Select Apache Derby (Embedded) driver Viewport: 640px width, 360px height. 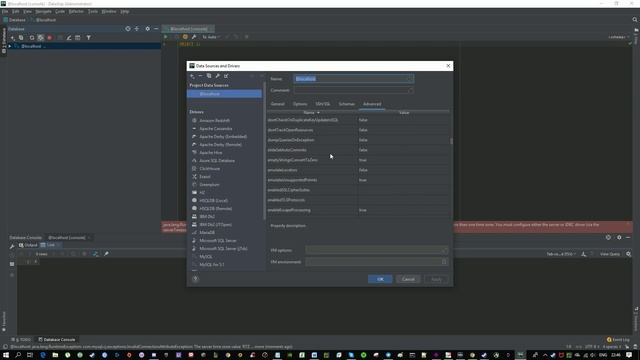pyautogui.click(x=223, y=137)
